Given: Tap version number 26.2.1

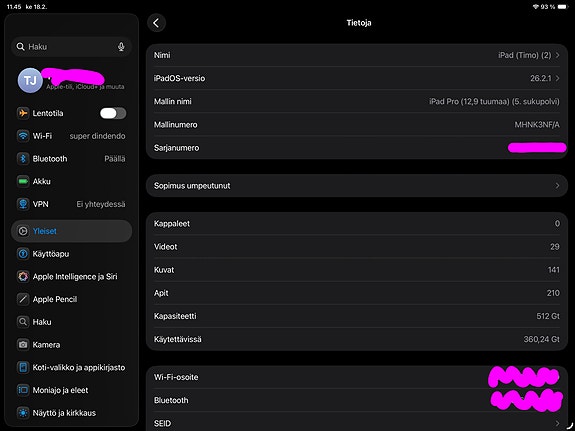Looking at the screenshot, I should click(x=541, y=78).
